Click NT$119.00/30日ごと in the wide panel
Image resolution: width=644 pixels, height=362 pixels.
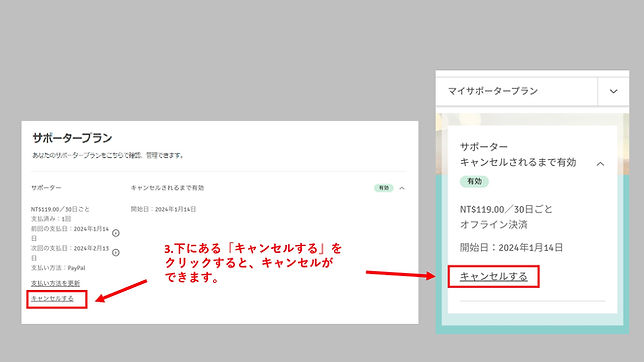click(60, 209)
